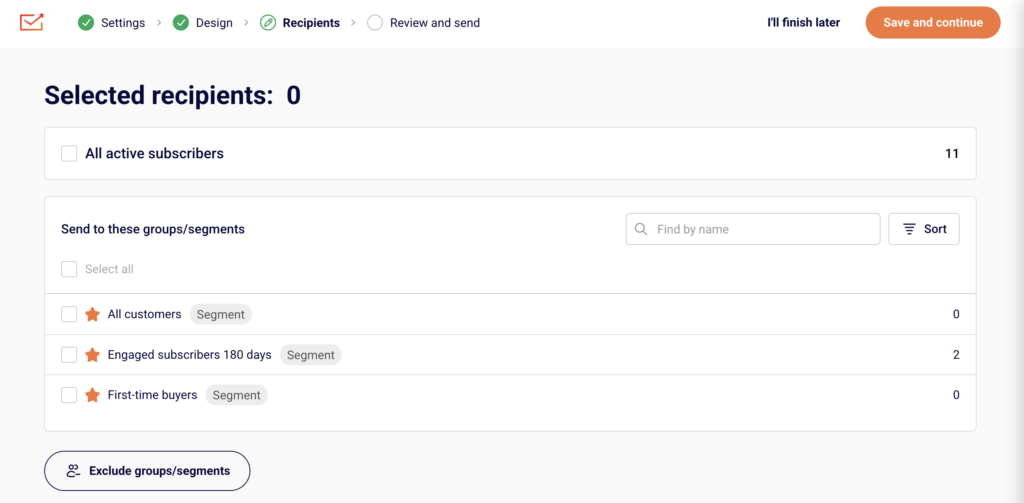Screen dimensions: 1024x503
Task: Focus the Find by name search field
Action: (x=753, y=229)
